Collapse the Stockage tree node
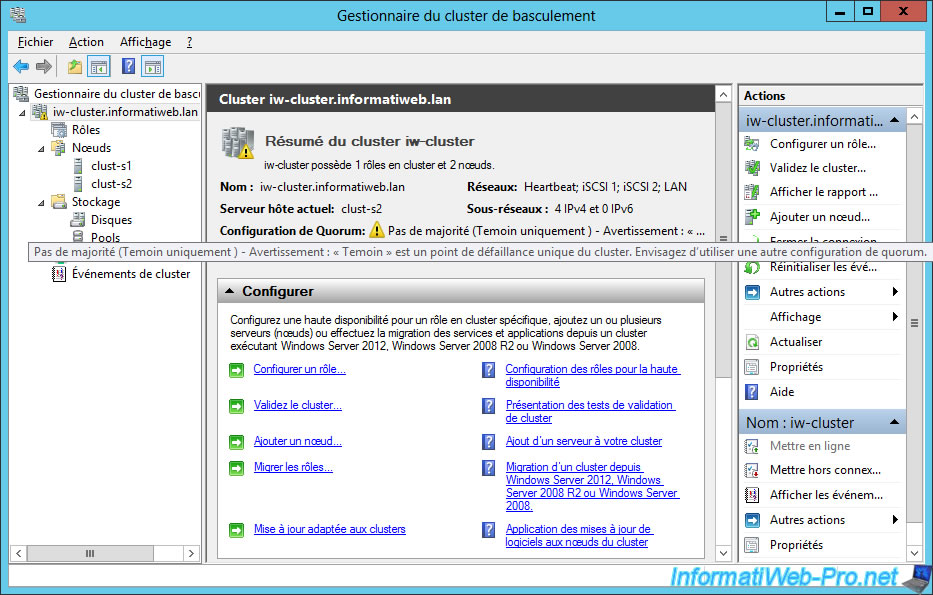Image resolution: width=933 pixels, height=595 pixels. point(42,202)
